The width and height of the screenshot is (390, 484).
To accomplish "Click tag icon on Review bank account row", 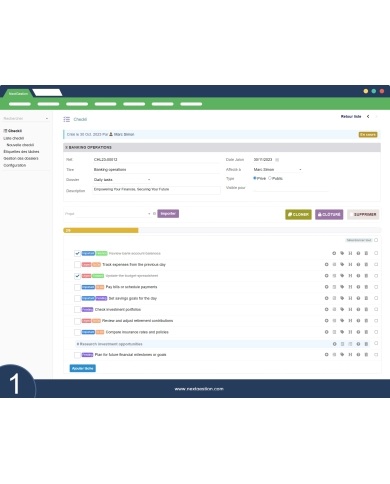I will (342, 253).
